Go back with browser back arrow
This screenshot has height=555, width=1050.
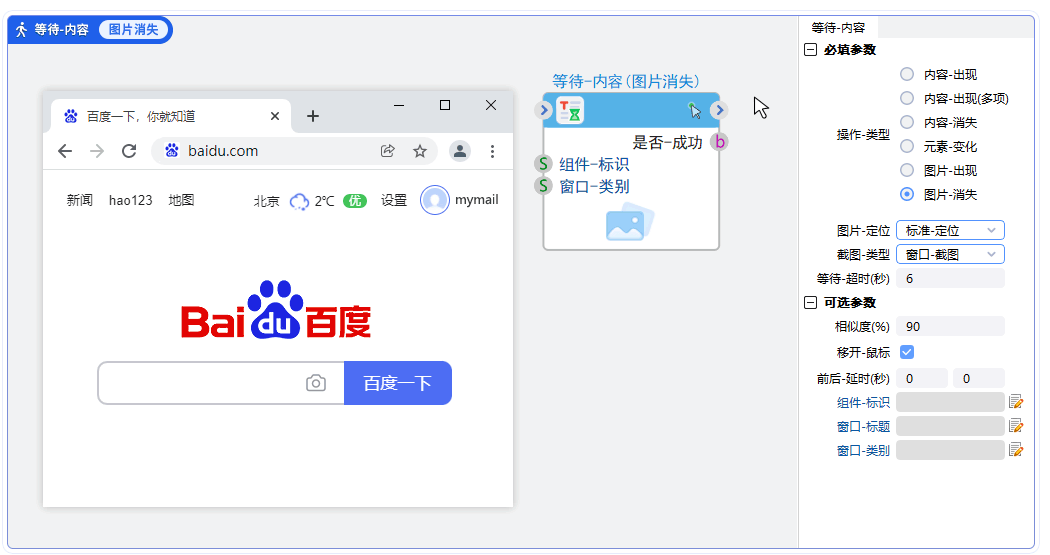point(65,151)
